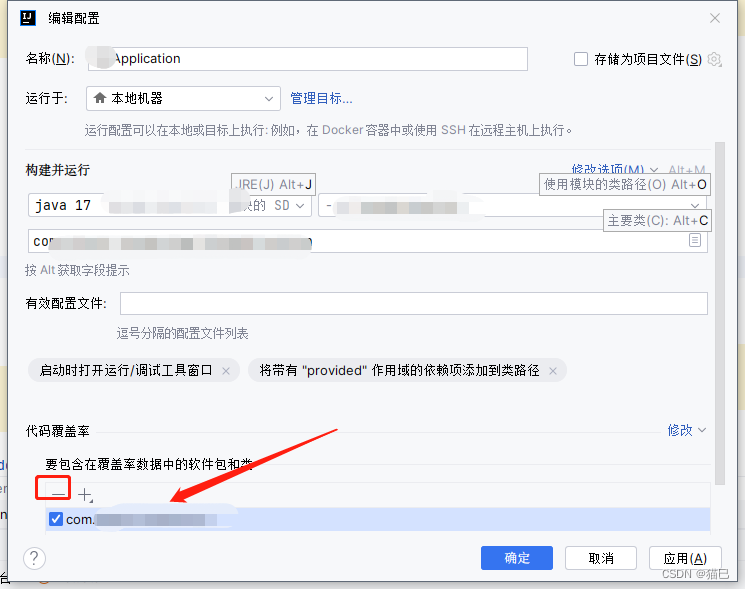Click the 确定 button
The width and height of the screenshot is (745, 589).
pos(517,558)
